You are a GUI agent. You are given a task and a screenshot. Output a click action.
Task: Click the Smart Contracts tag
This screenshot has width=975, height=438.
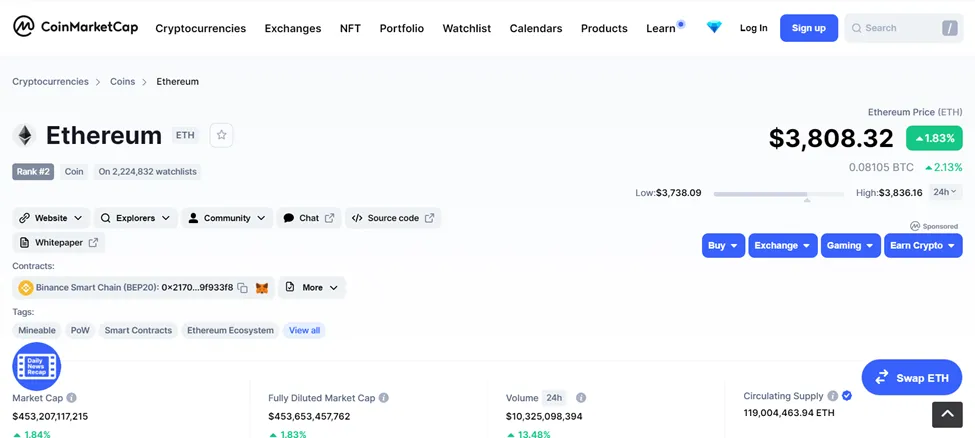pyautogui.click(x=138, y=330)
